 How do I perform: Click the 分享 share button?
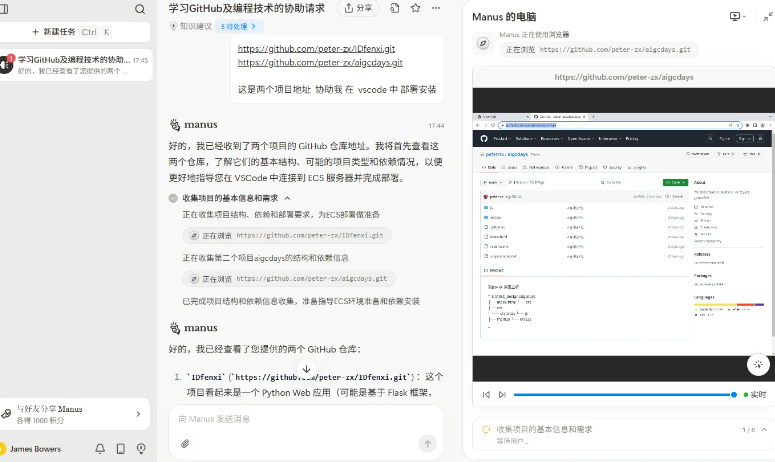tap(358, 8)
